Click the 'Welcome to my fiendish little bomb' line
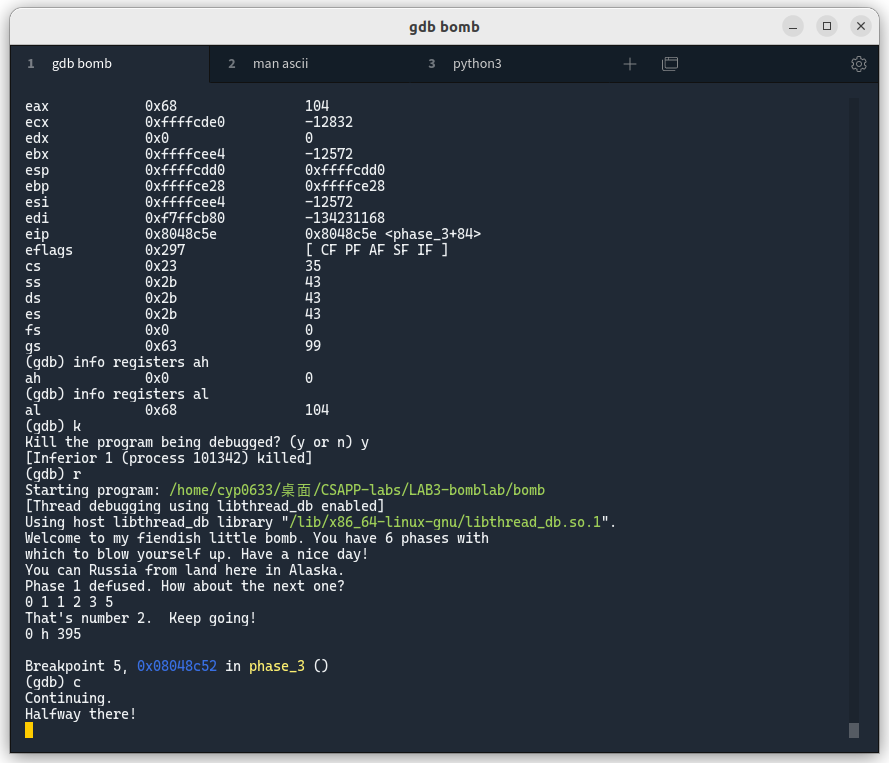 click(257, 538)
